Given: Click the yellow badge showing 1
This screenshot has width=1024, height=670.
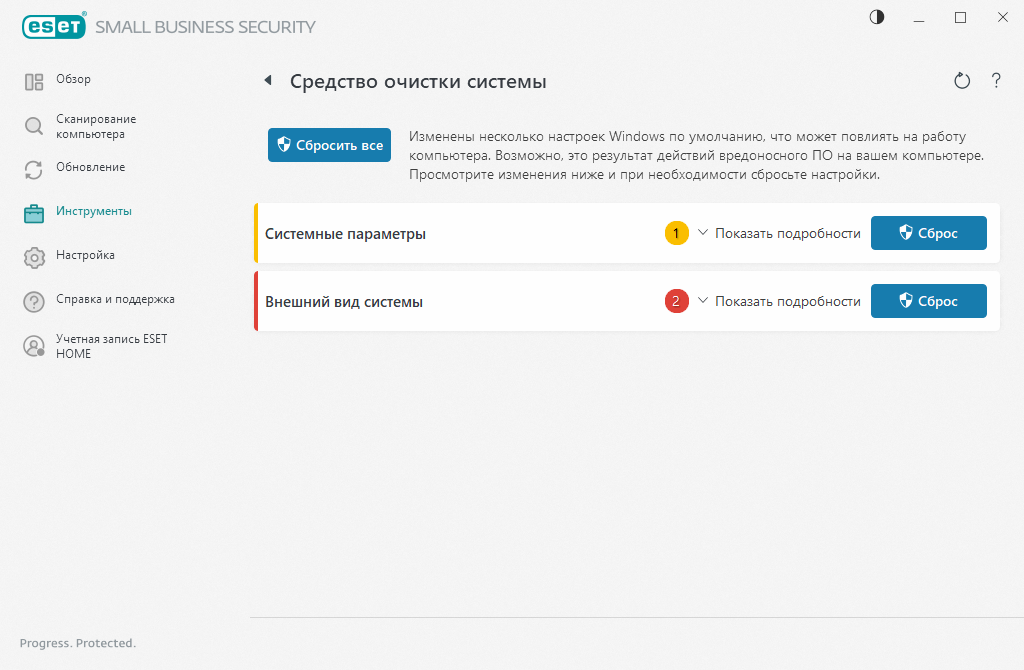Looking at the screenshot, I should pos(677,232).
